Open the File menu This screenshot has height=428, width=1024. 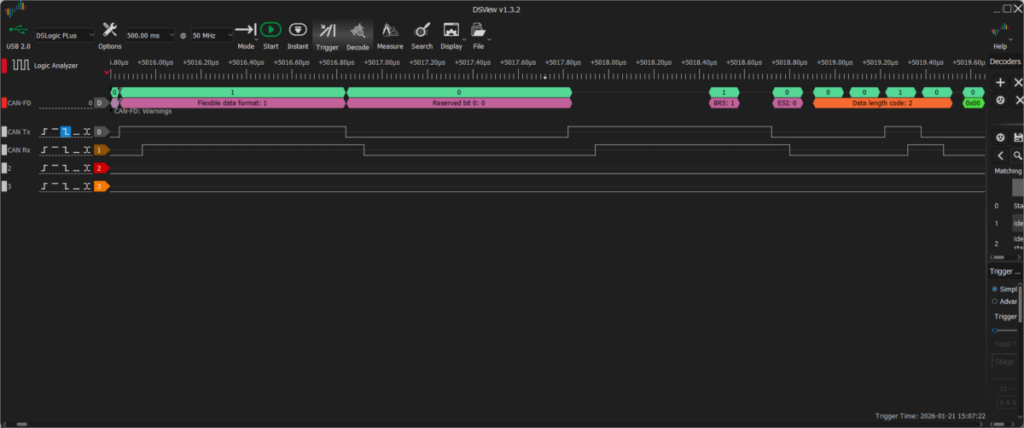[479, 32]
